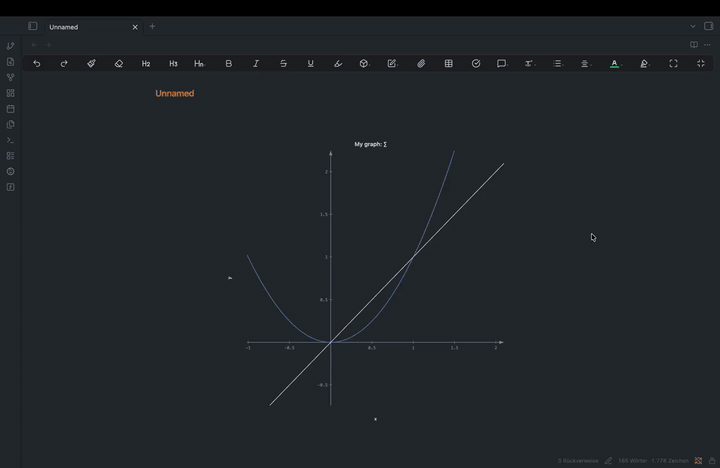Open a new tab with plus
Viewport: 720px width, 468px height.
(152, 27)
